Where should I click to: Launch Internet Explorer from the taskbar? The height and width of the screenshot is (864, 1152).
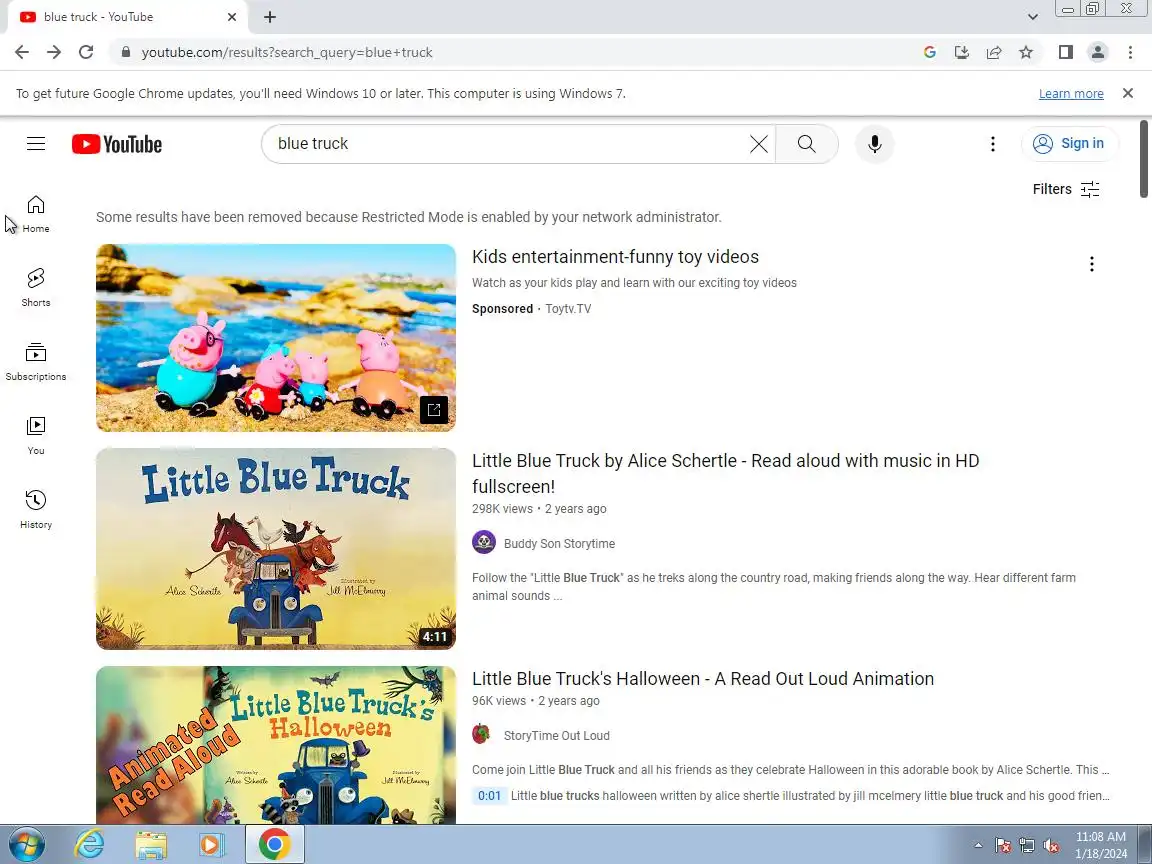coord(89,845)
